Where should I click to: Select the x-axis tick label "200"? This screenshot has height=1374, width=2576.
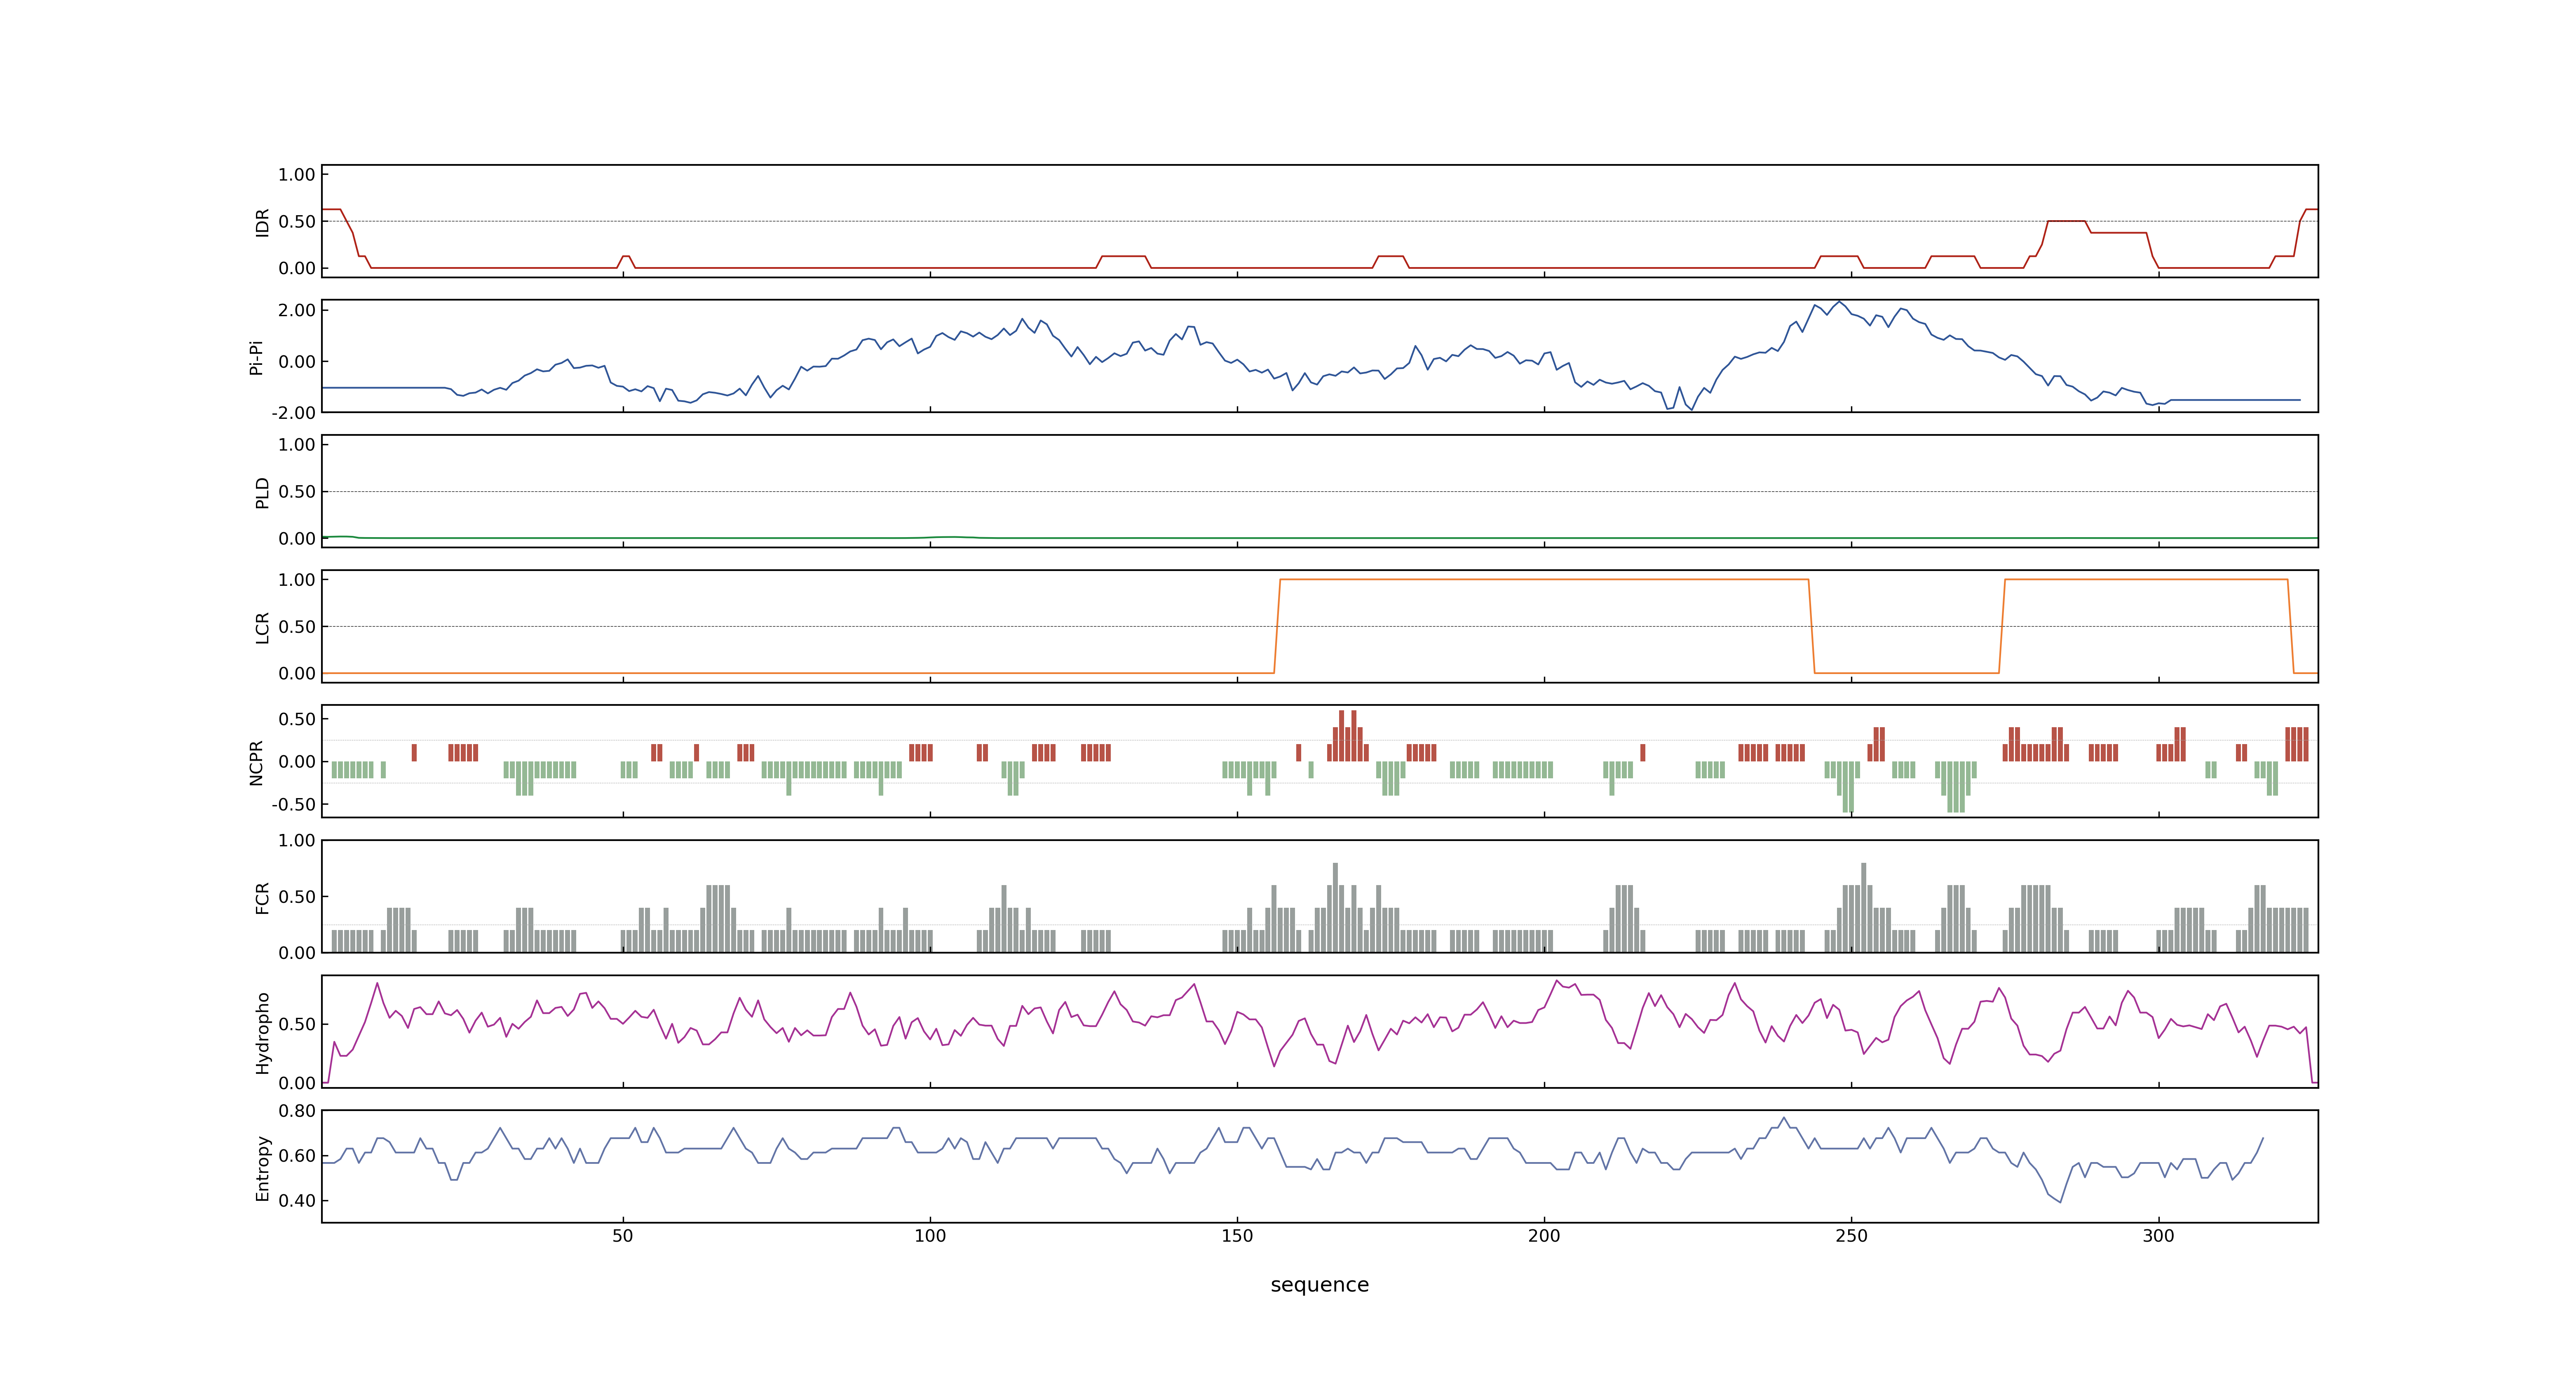point(1544,1236)
